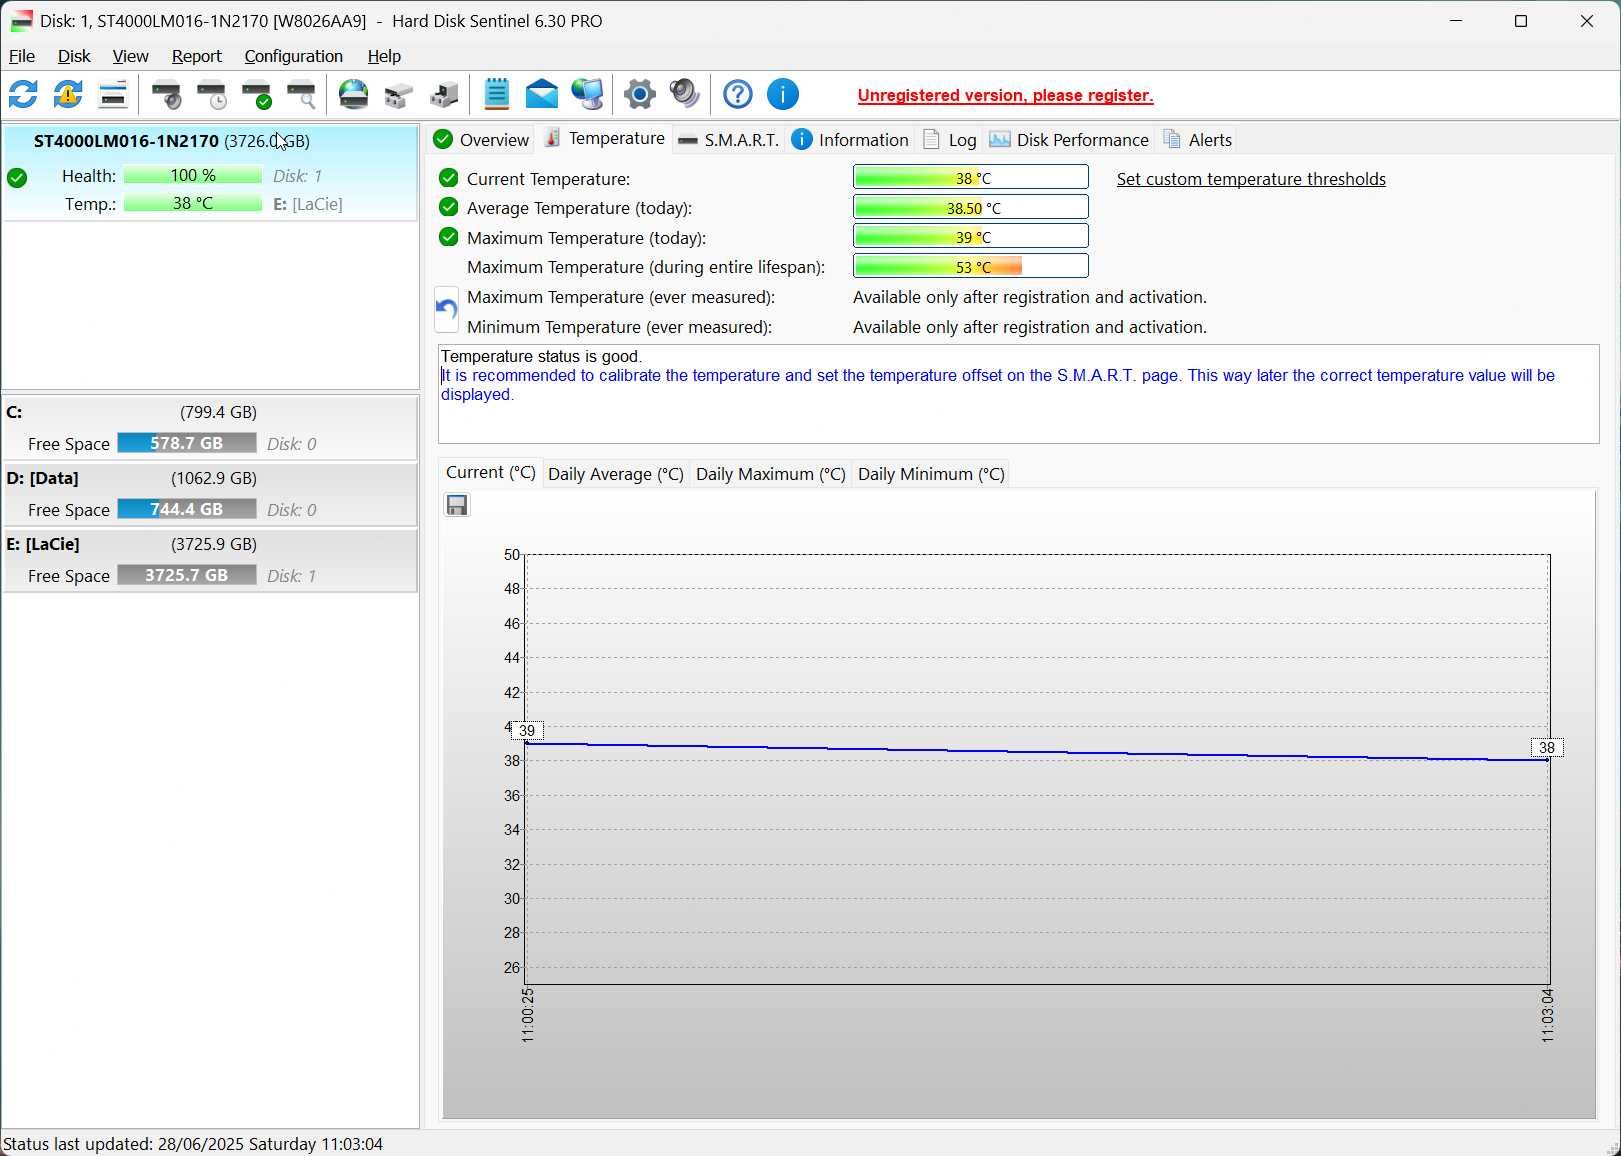
Task: Open the blue info about icon
Action: 783,95
